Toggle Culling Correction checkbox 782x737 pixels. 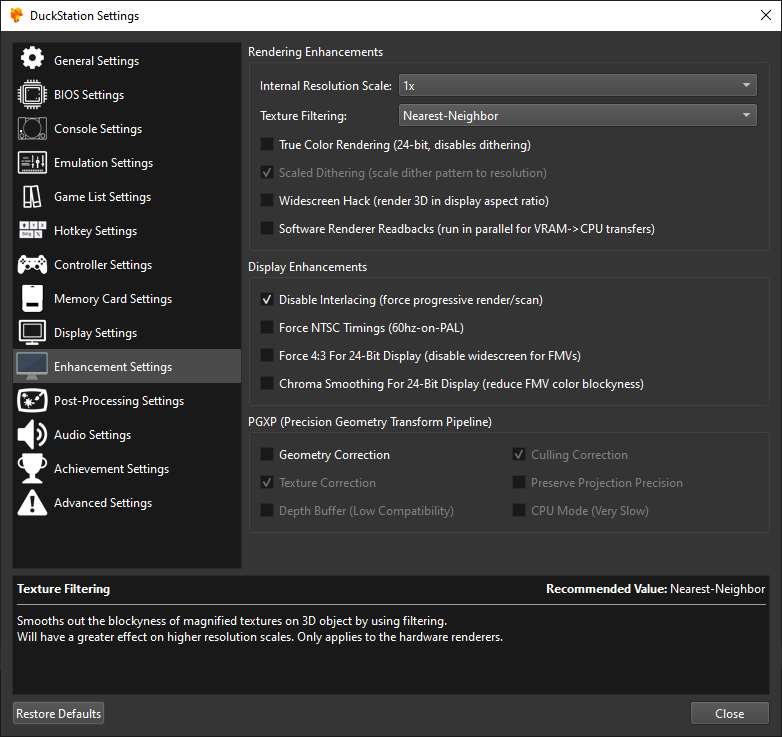pos(519,455)
